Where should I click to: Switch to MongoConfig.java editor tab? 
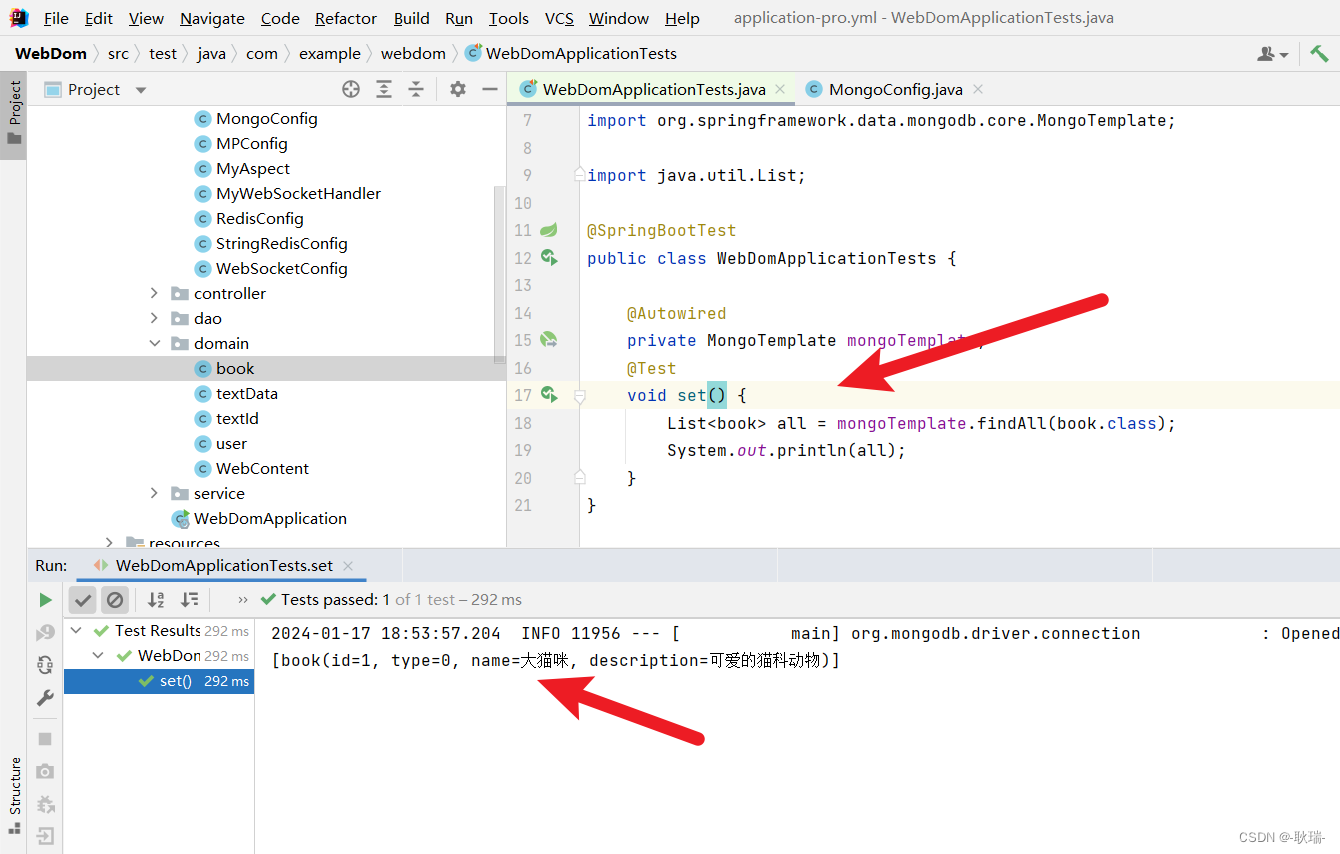pyautogui.click(x=895, y=89)
